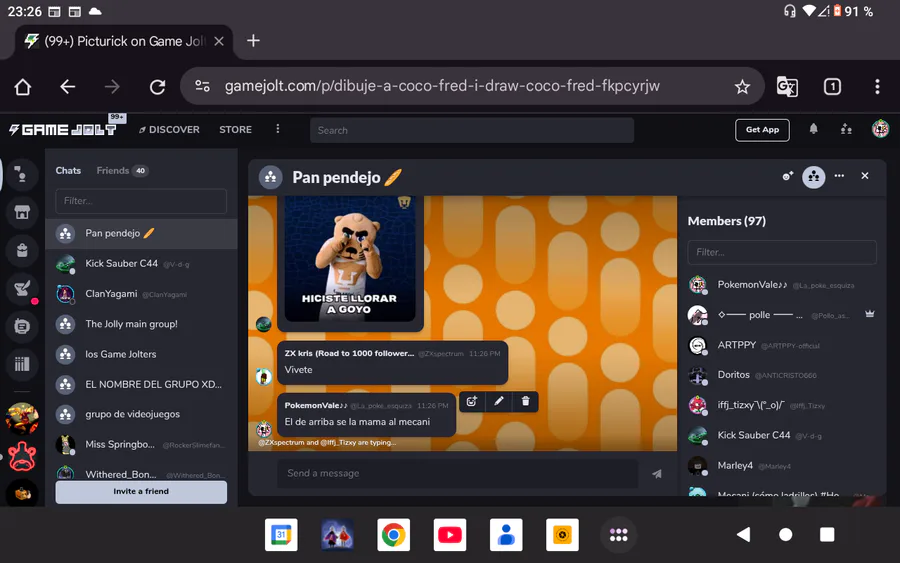Open member Marley4 in members list

782,465
